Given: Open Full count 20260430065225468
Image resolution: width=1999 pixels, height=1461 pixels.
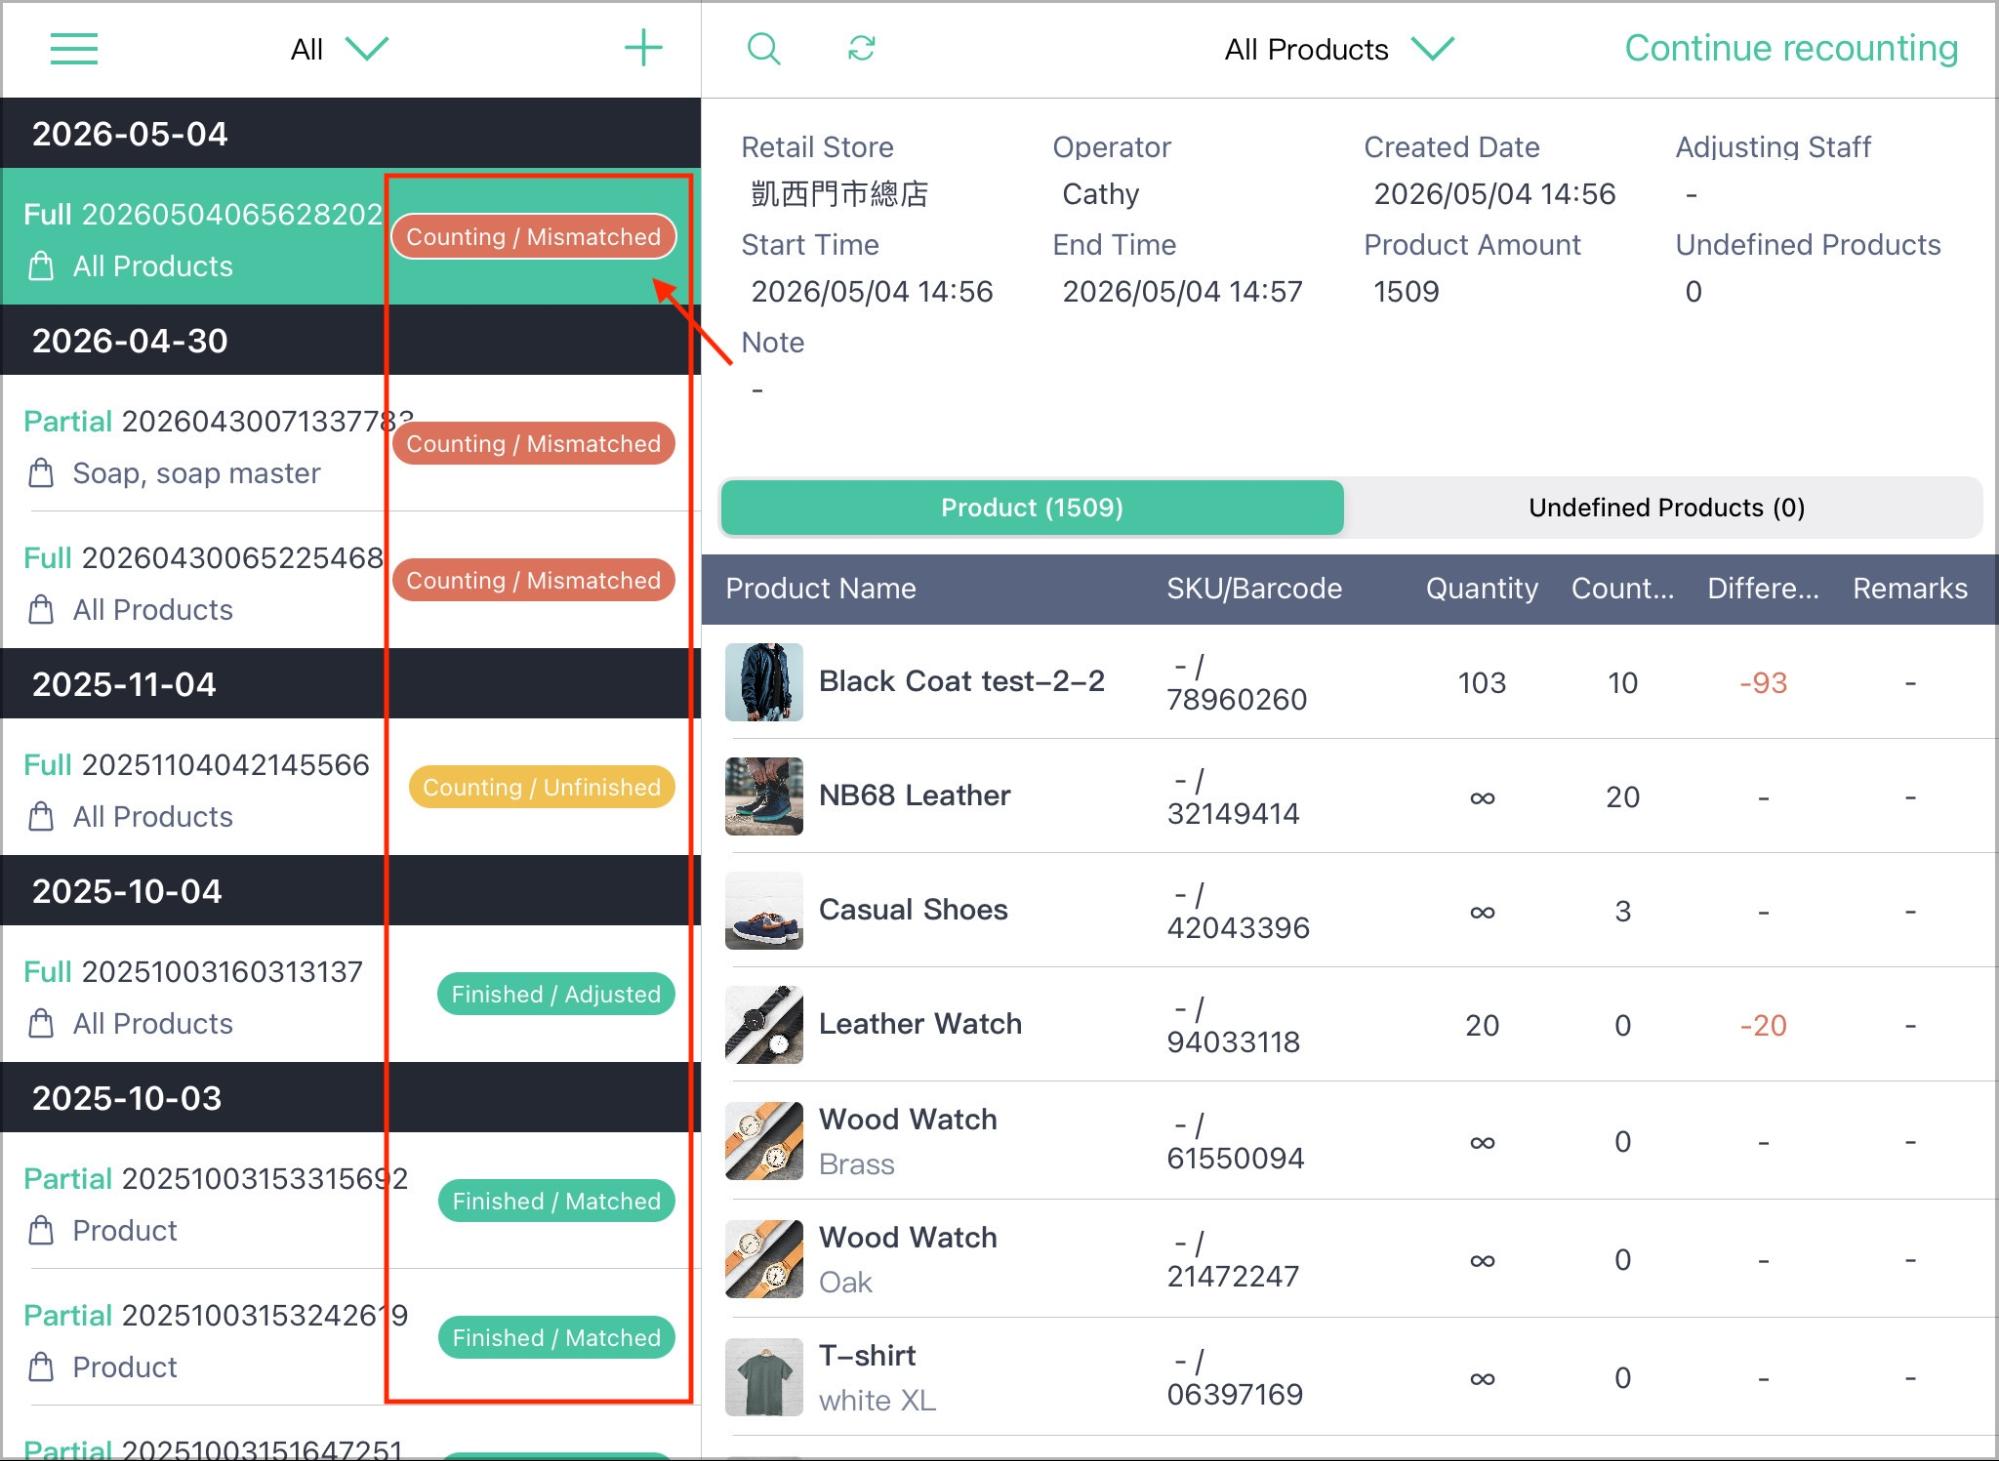Looking at the screenshot, I should [x=350, y=581].
